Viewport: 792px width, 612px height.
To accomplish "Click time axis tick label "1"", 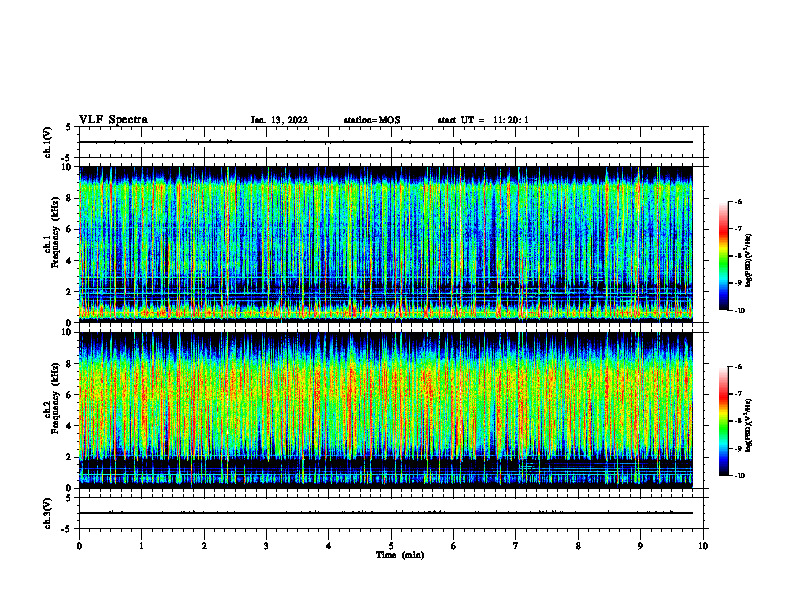I will tap(141, 546).
